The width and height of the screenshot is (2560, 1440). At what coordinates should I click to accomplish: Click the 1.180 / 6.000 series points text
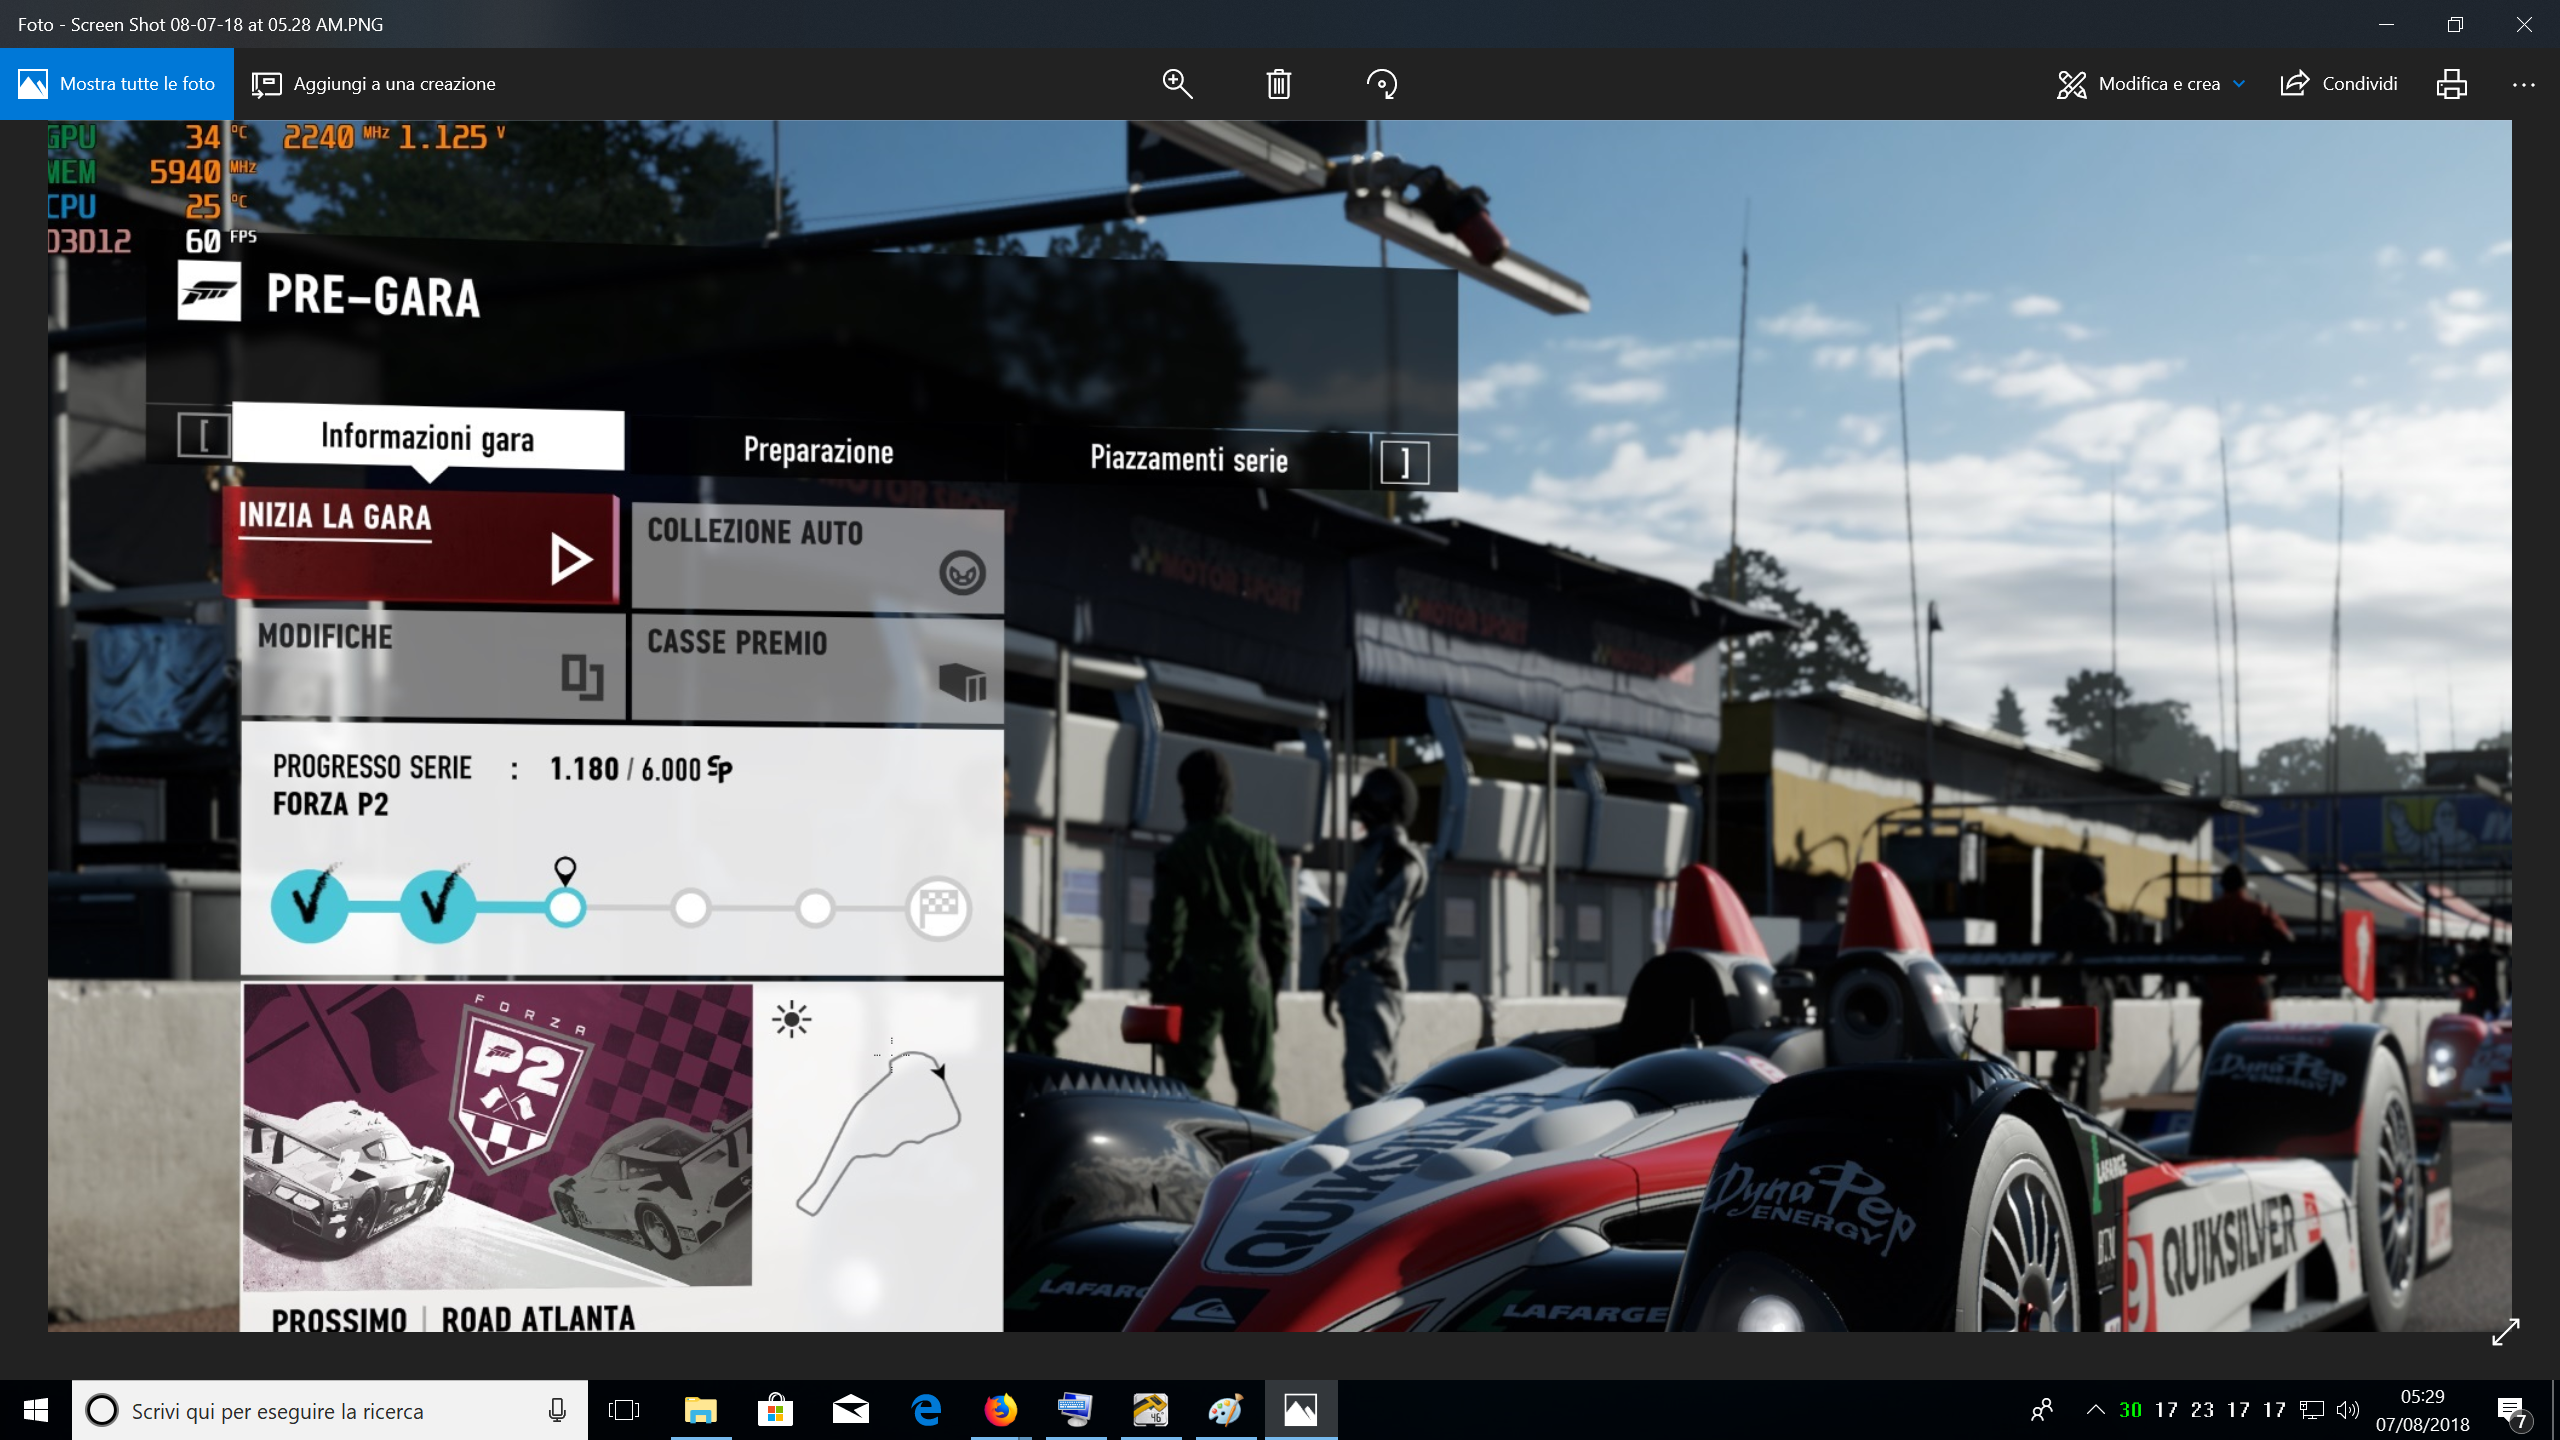click(641, 769)
